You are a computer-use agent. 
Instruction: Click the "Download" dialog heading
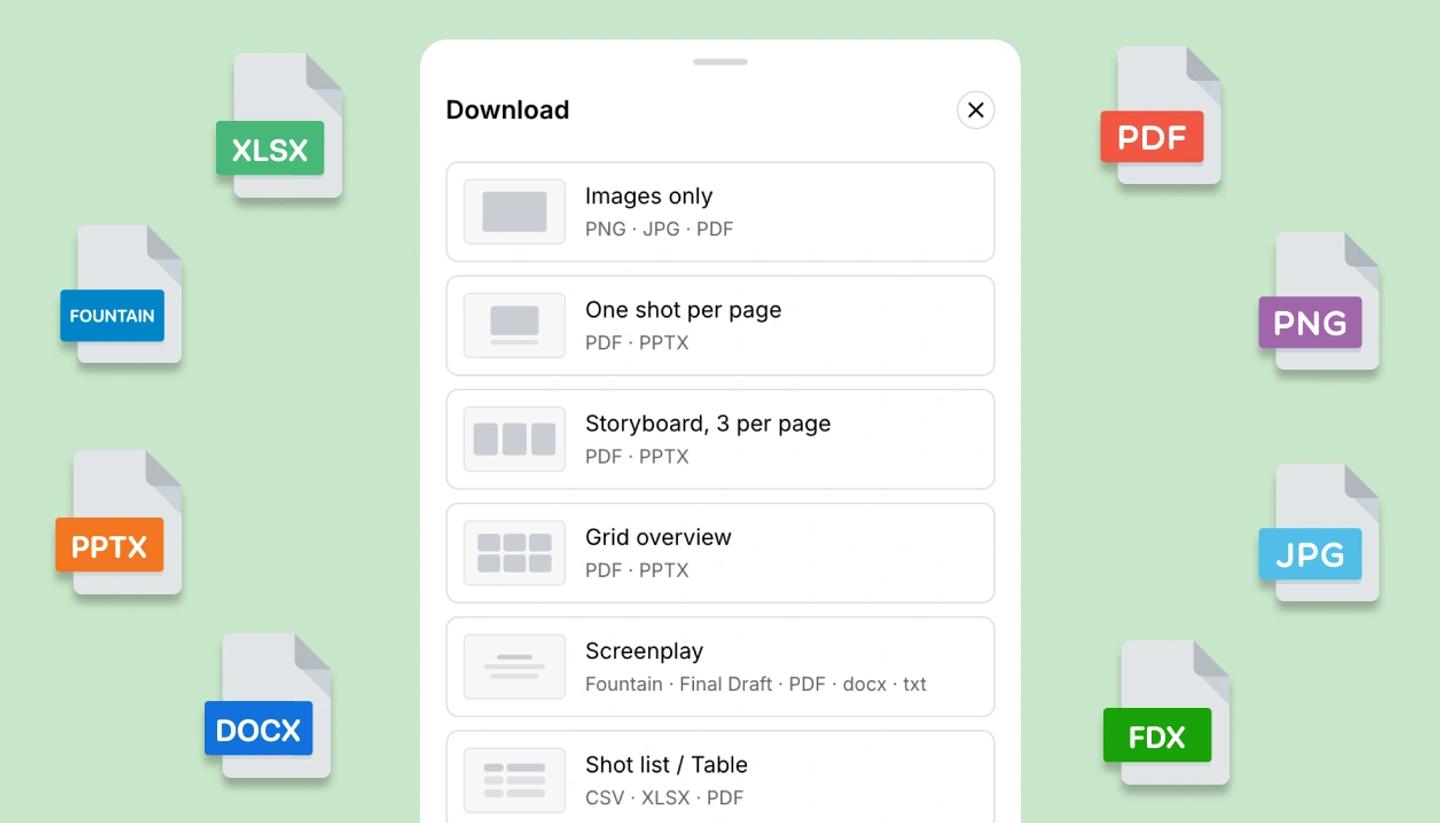pyautogui.click(x=508, y=110)
